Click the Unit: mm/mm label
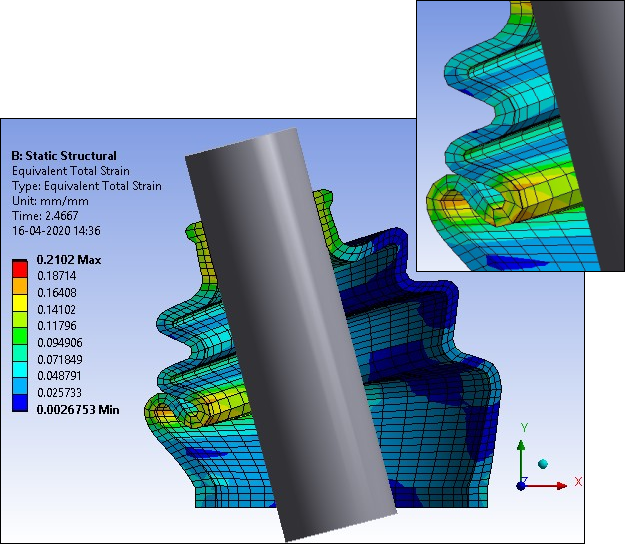 50,201
